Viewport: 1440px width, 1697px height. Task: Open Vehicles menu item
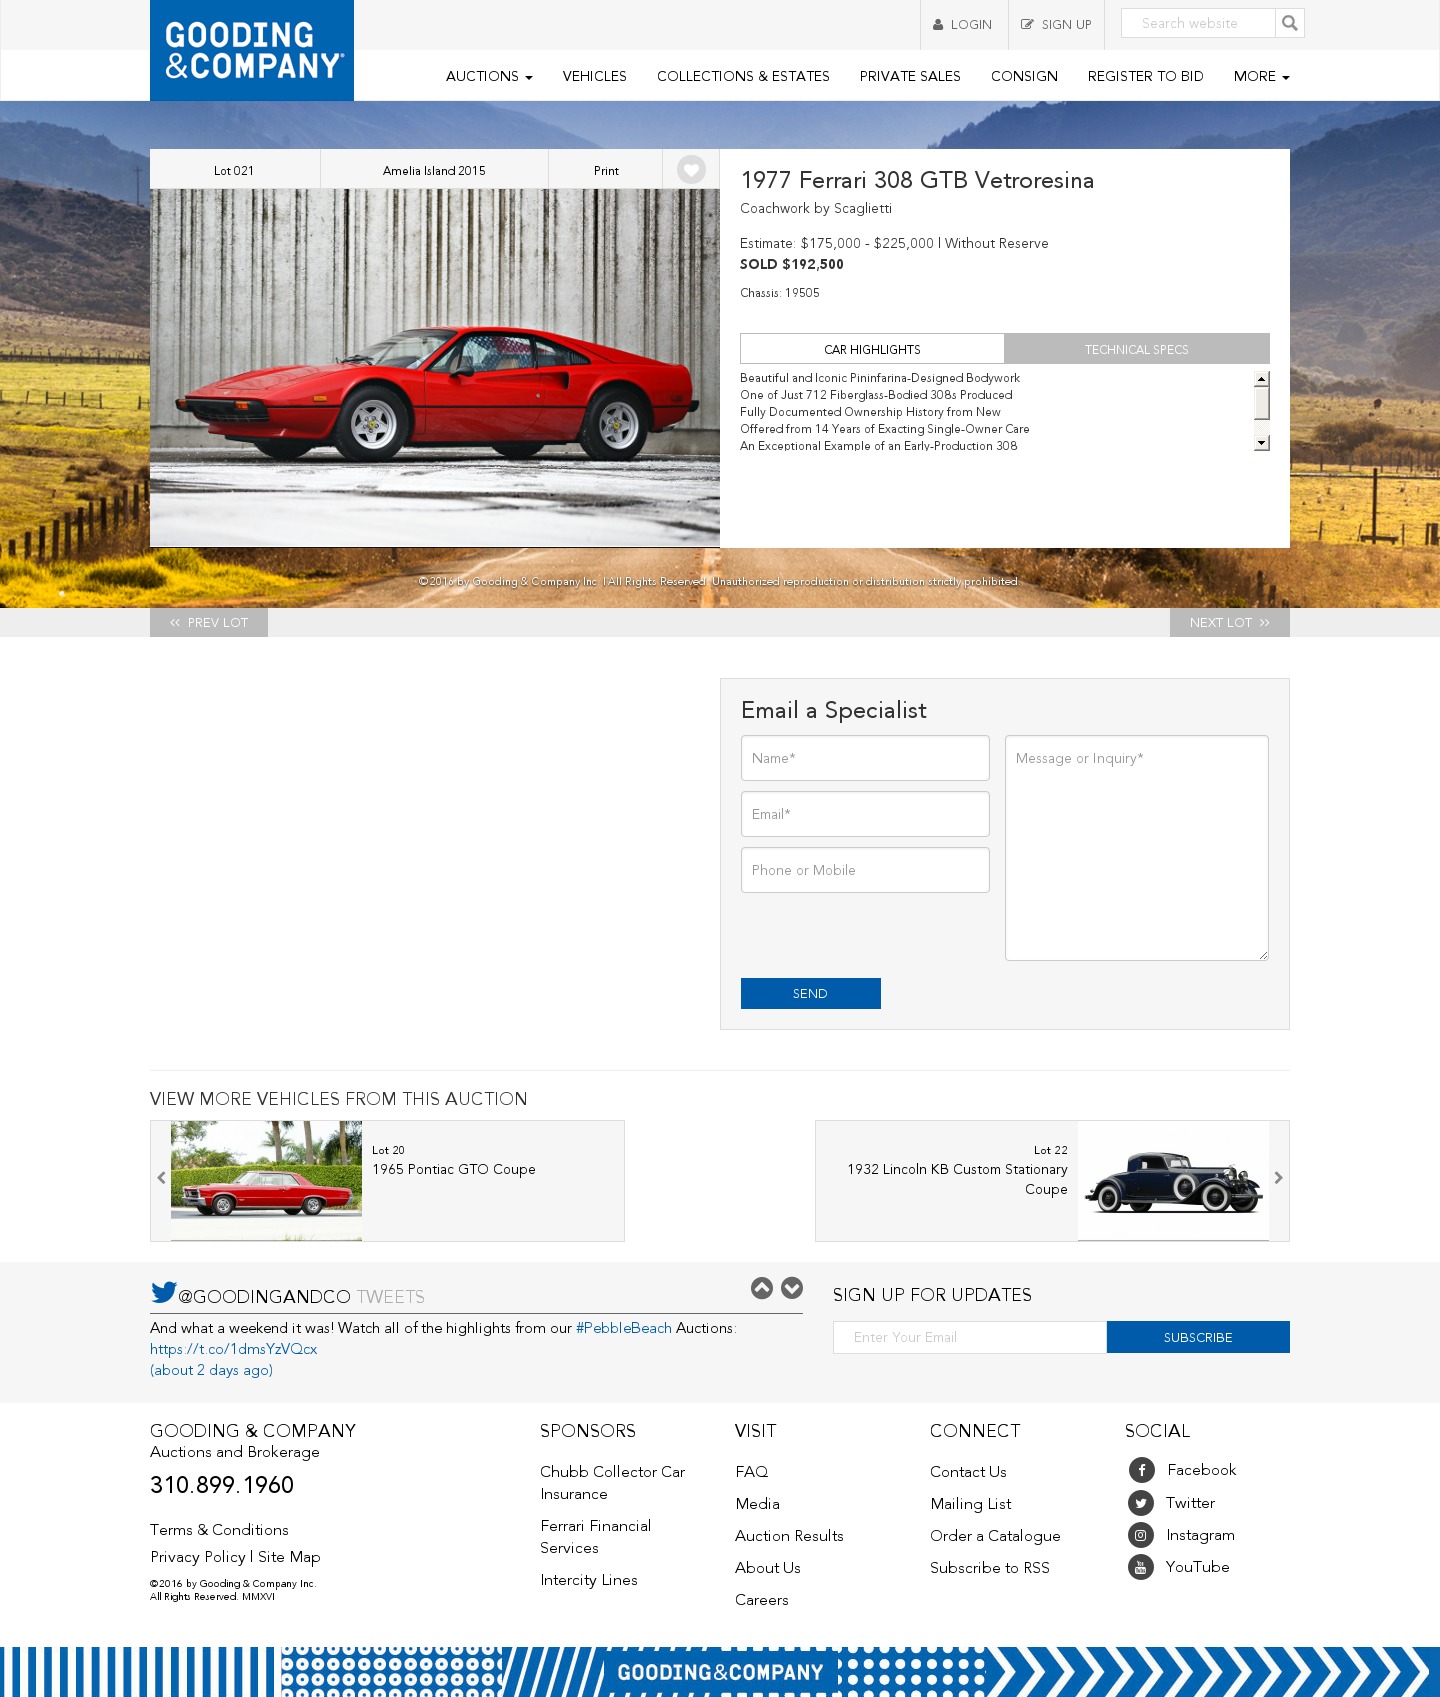(x=594, y=76)
